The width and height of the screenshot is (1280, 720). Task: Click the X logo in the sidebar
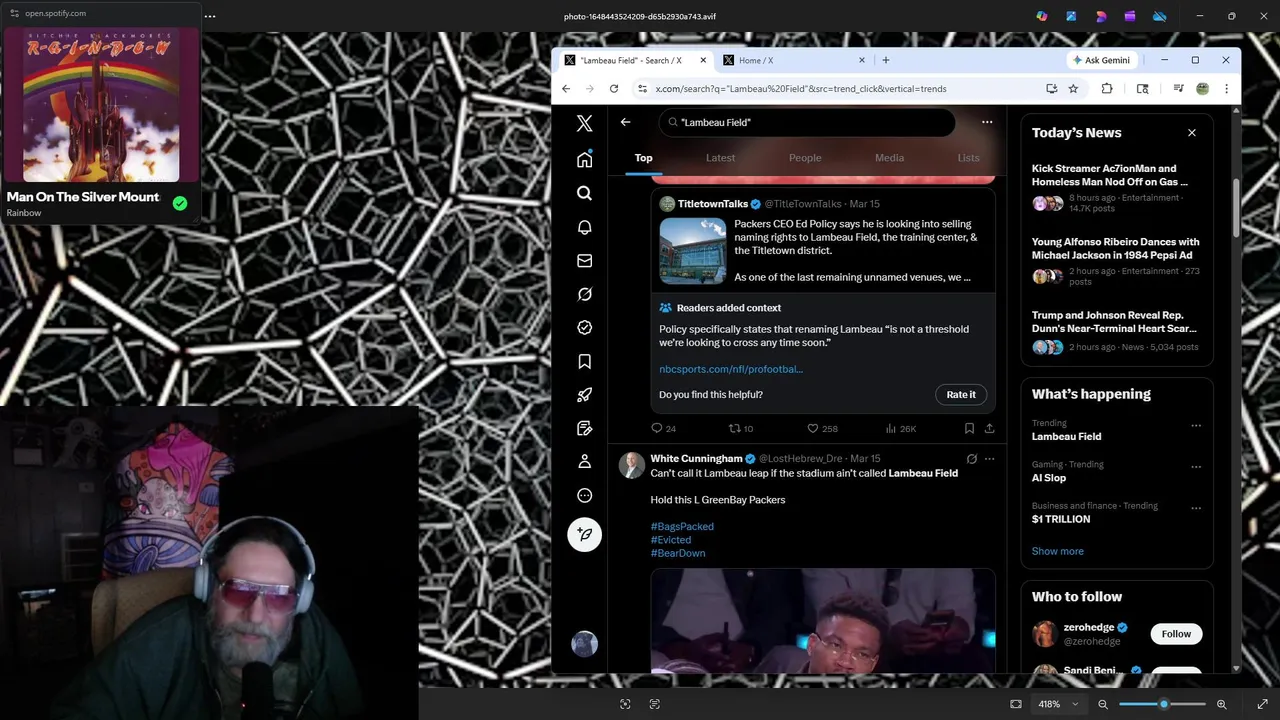[x=585, y=123]
